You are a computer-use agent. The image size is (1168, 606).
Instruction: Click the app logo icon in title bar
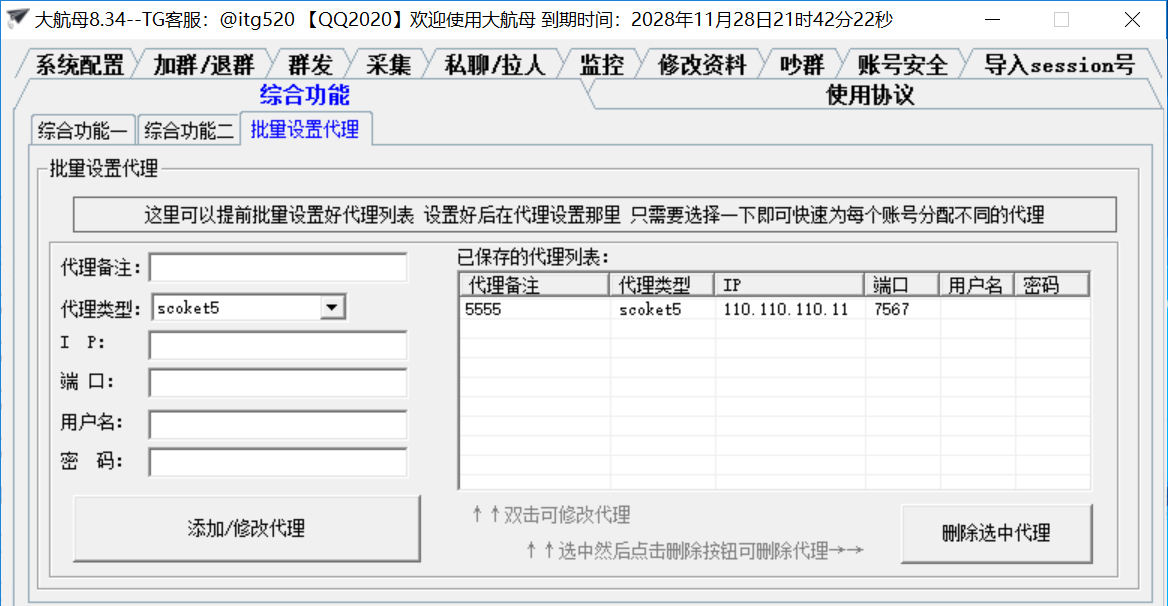17,18
